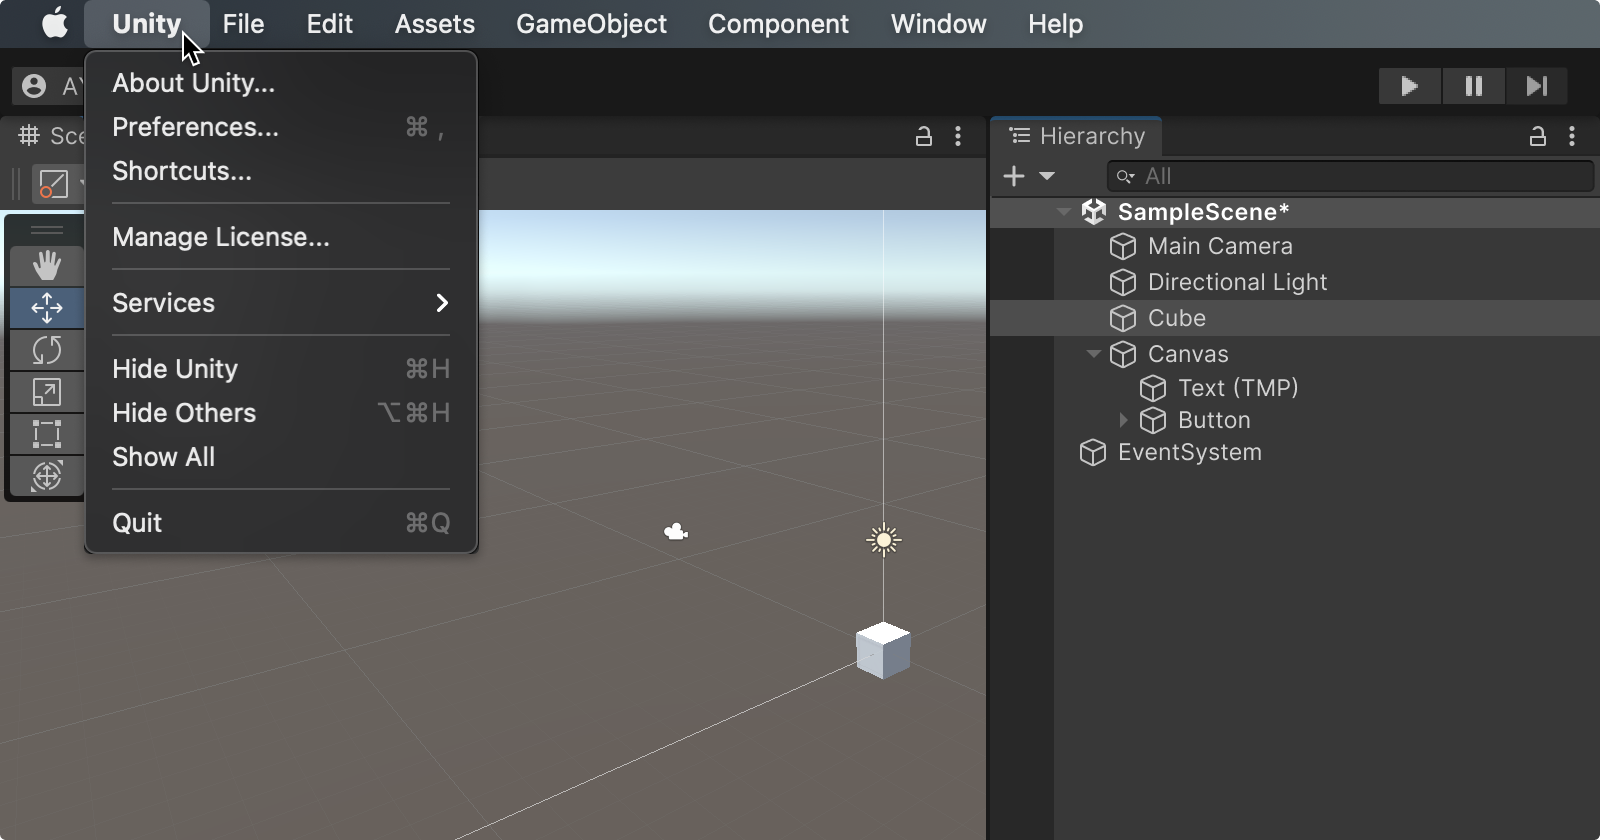Click the account icon in toolbar

pyautogui.click(x=34, y=86)
